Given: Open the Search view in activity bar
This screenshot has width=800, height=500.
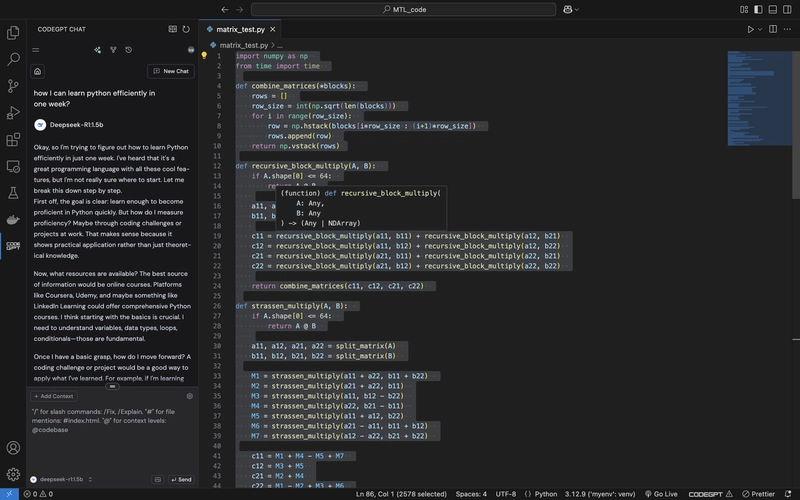Looking at the screenshot, I should (x=13, y=59).
